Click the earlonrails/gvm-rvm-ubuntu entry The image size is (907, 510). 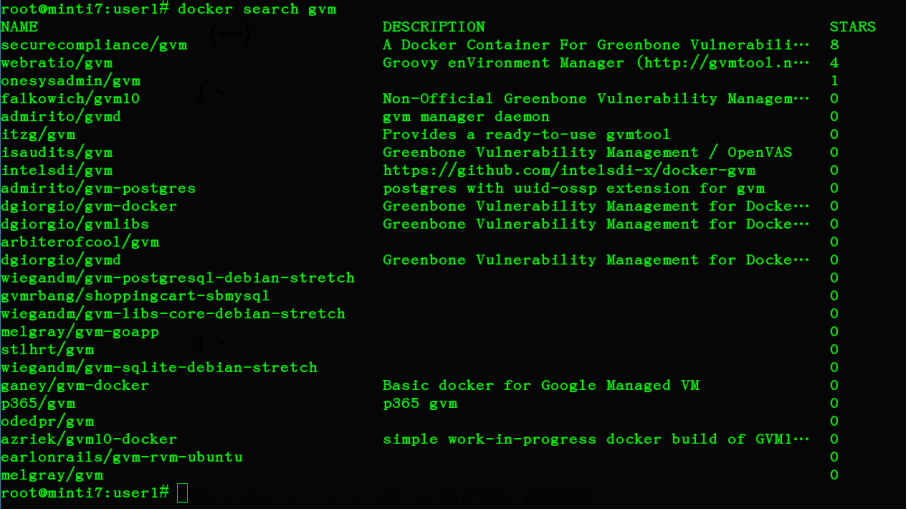(x=122, y=458)
